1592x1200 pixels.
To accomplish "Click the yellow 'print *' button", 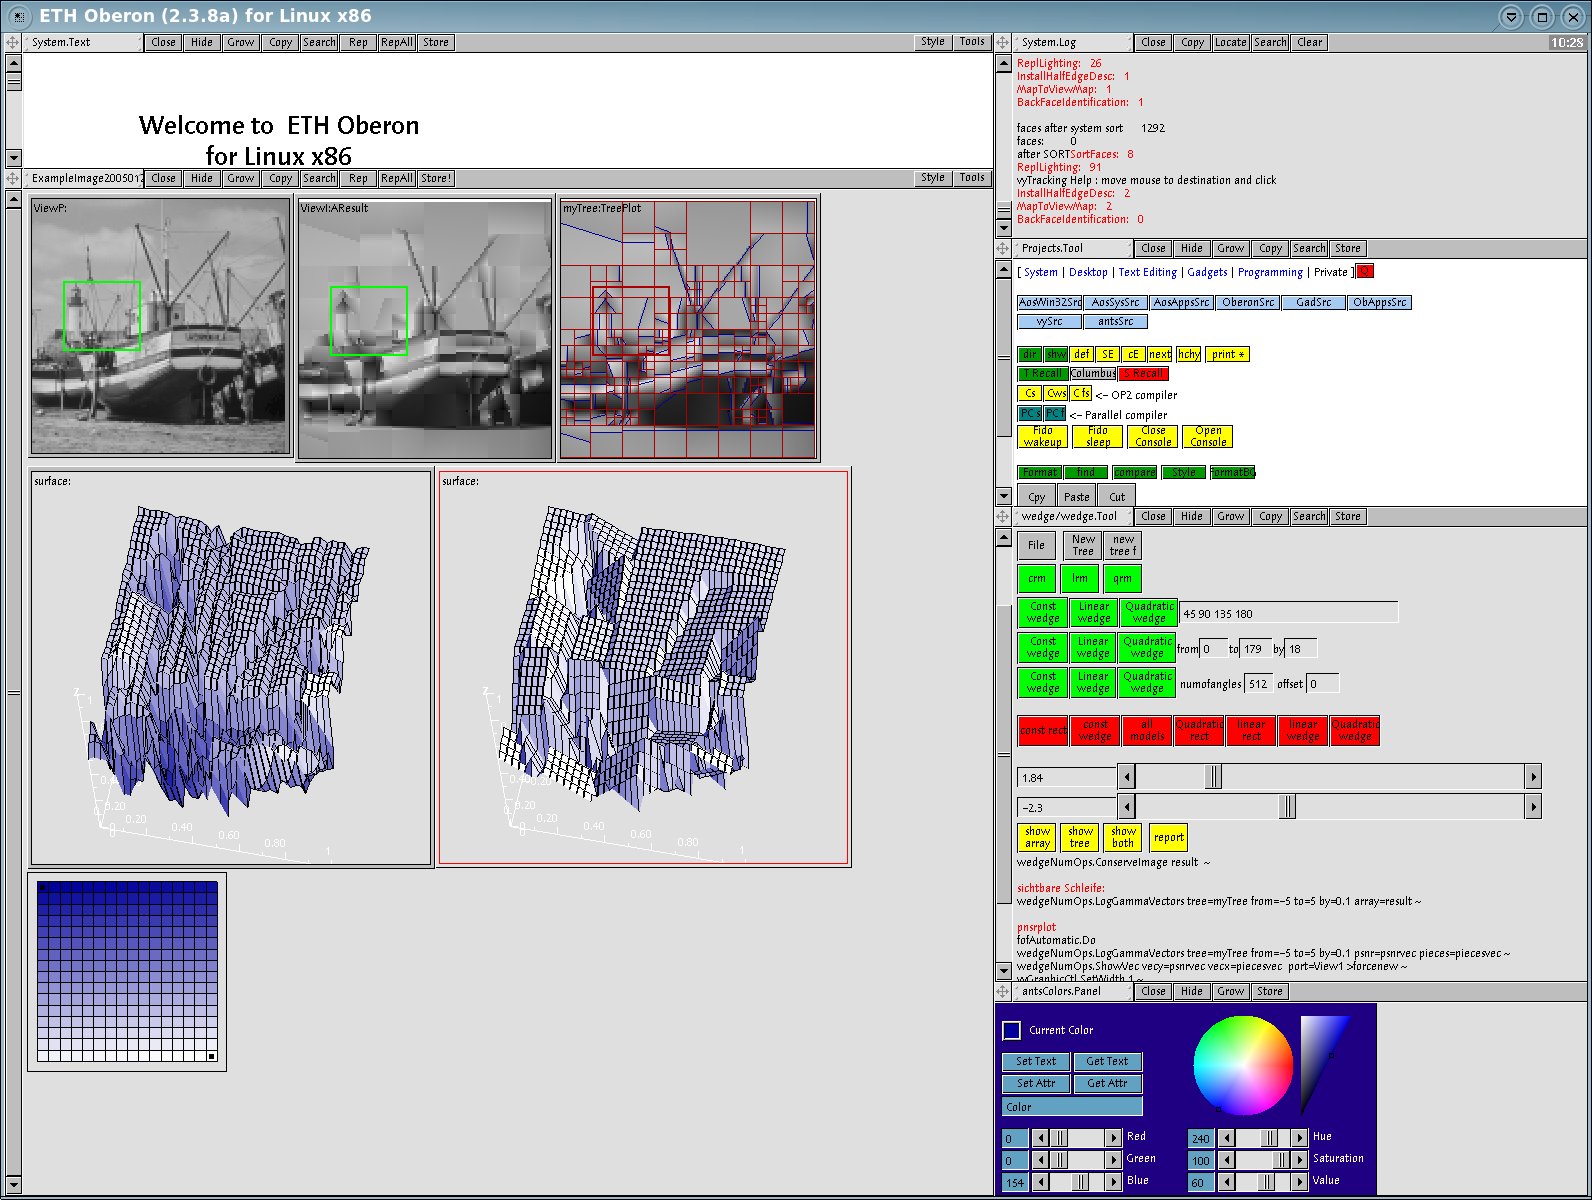I will (1228, 354).
